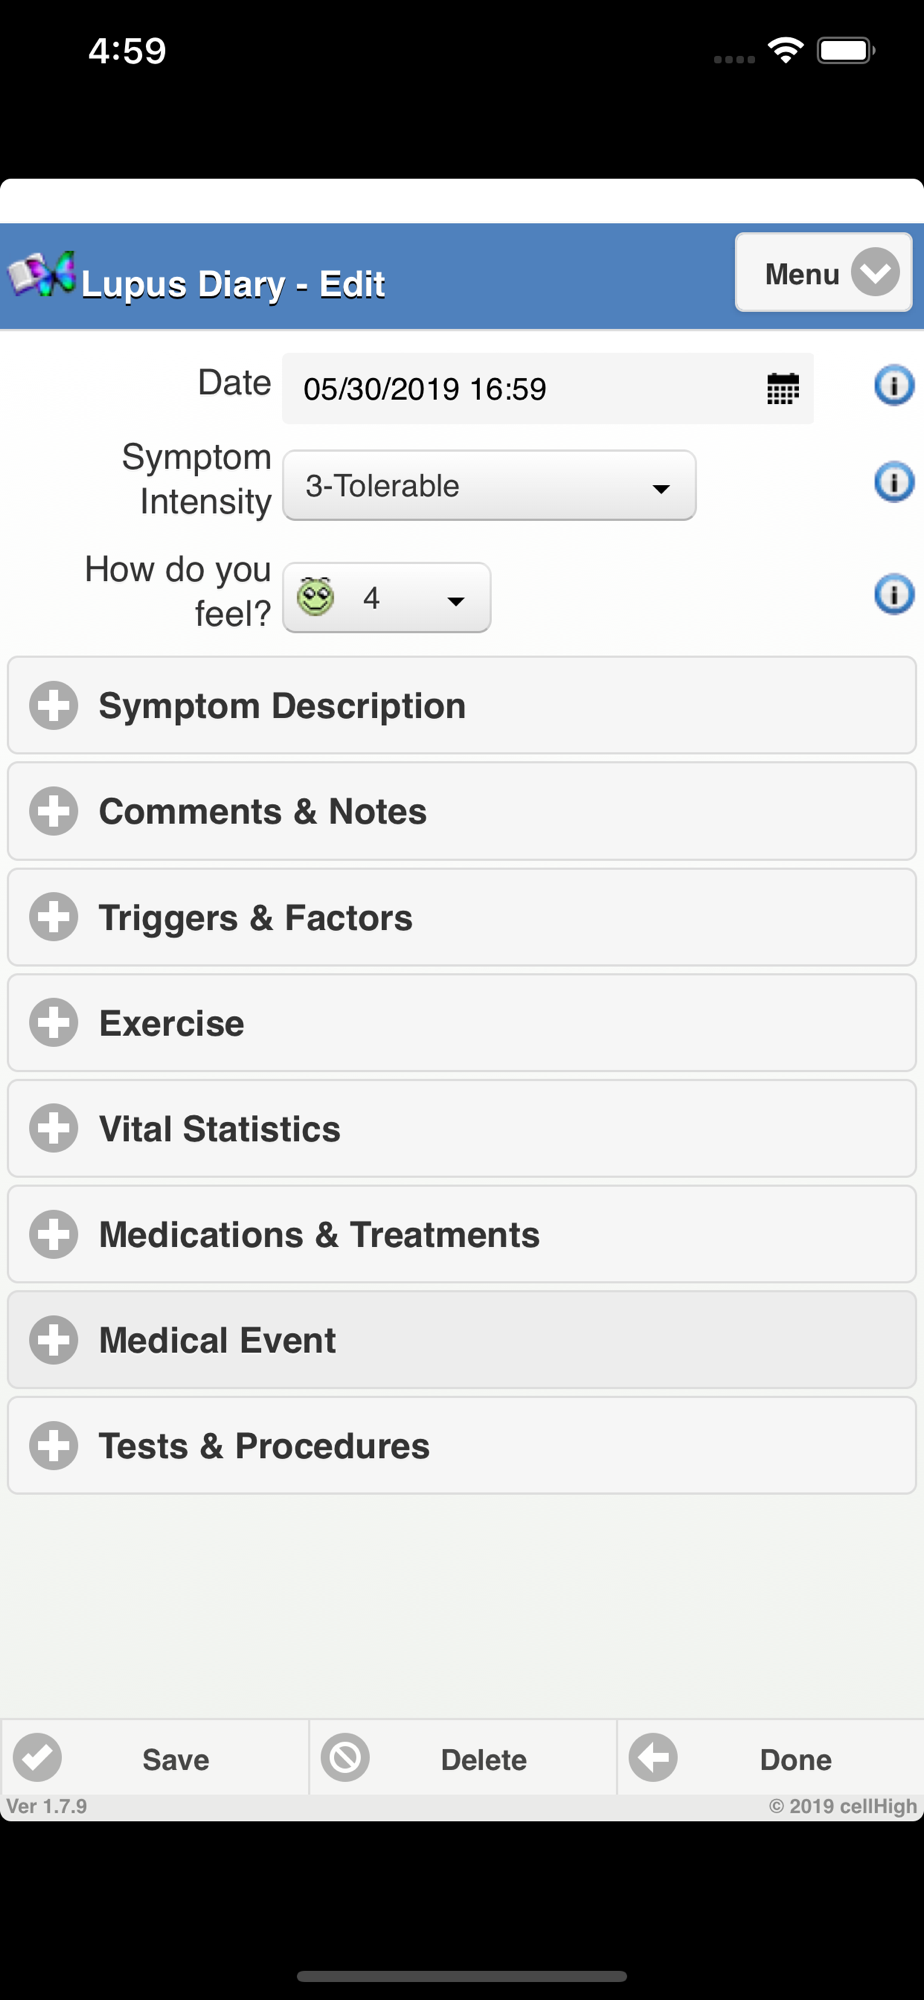Tap the info icon beside How do you feel
The width and height of the screenshot is (924, 2000).
pyautogui.click(x=893, y=594)
